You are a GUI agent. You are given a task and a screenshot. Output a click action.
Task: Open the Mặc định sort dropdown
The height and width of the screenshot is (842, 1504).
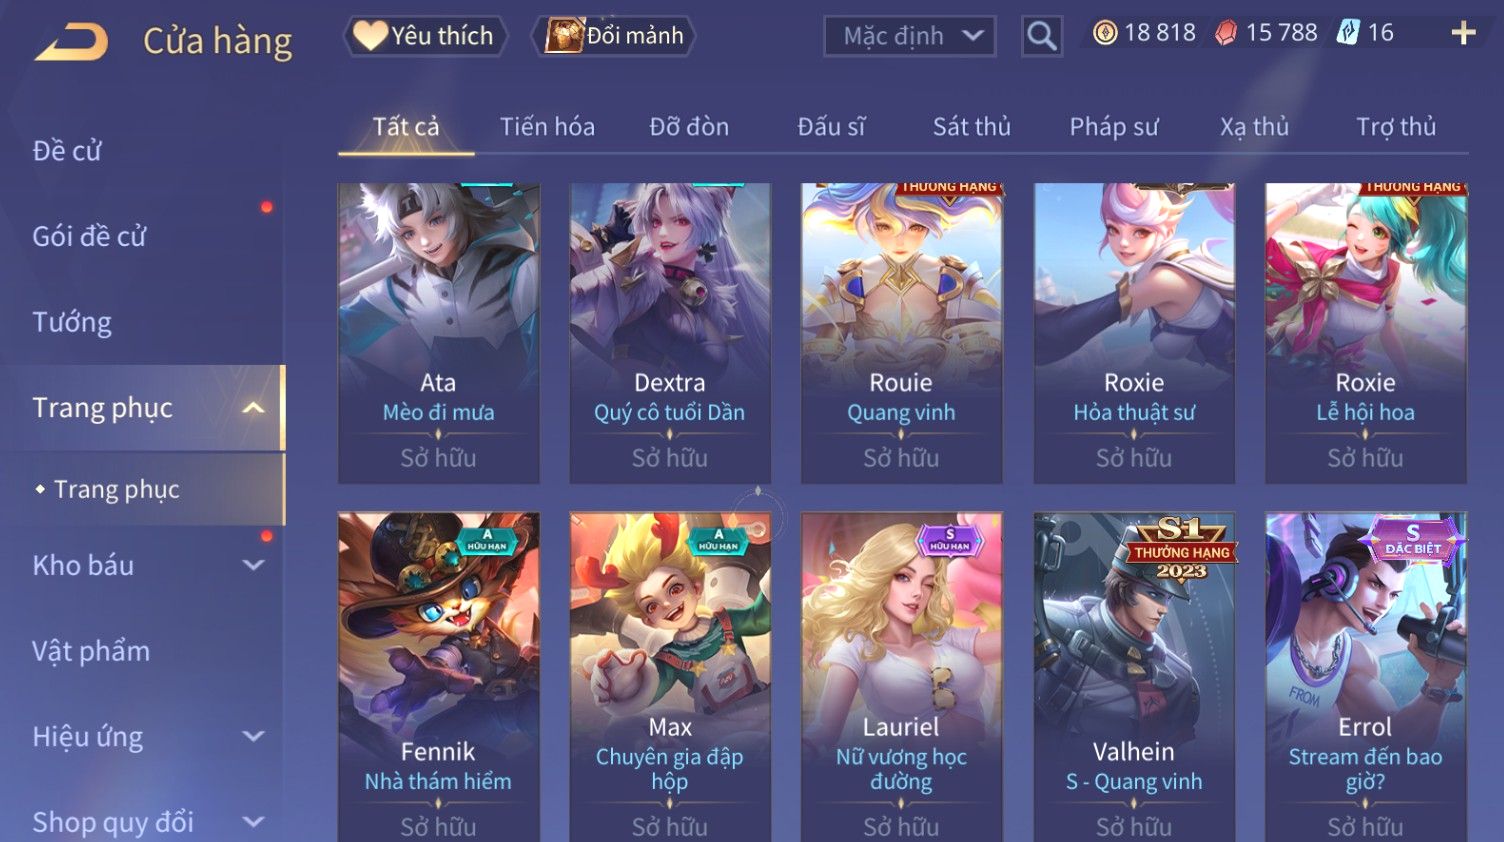pos(910,36)
